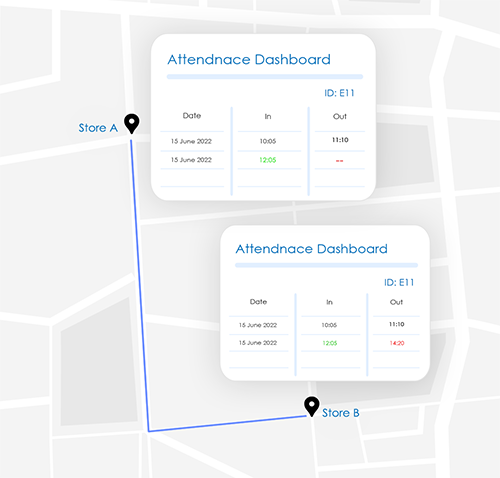Click light blue bar under upper dashboard title
This screenshot has width=500, height=478.
[265, 77]
